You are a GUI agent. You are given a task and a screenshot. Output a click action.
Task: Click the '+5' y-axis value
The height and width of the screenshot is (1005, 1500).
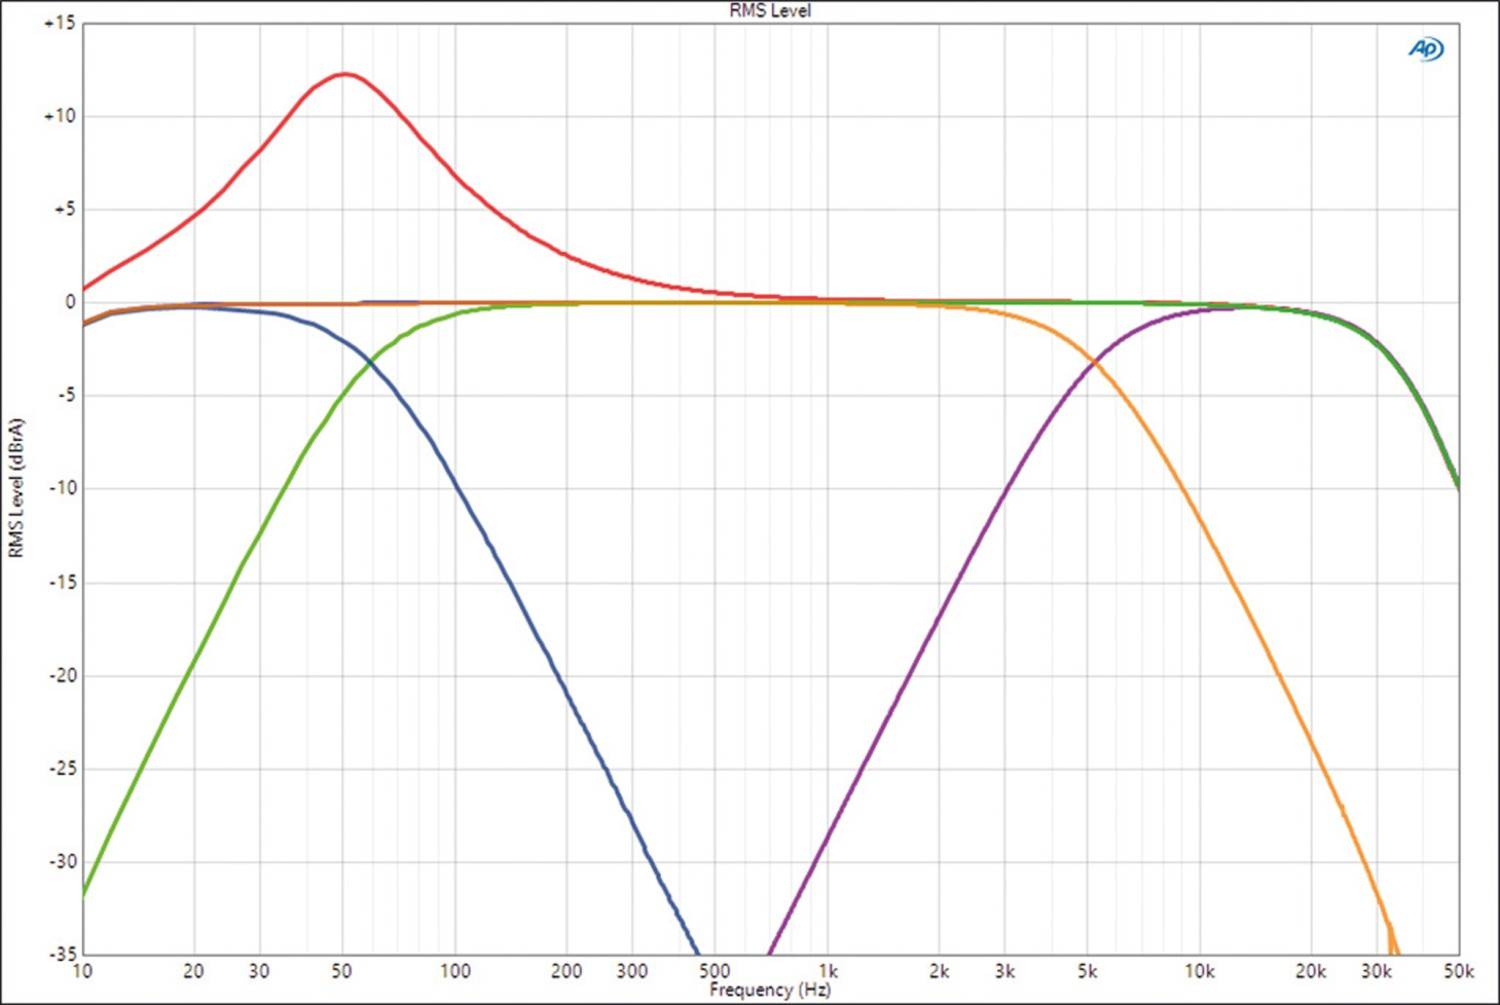click(64, 209)
